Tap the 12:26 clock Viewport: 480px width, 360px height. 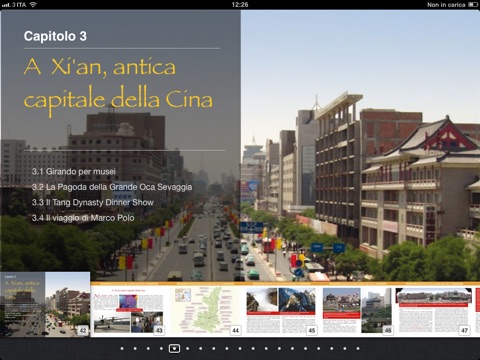coord(240,5)
